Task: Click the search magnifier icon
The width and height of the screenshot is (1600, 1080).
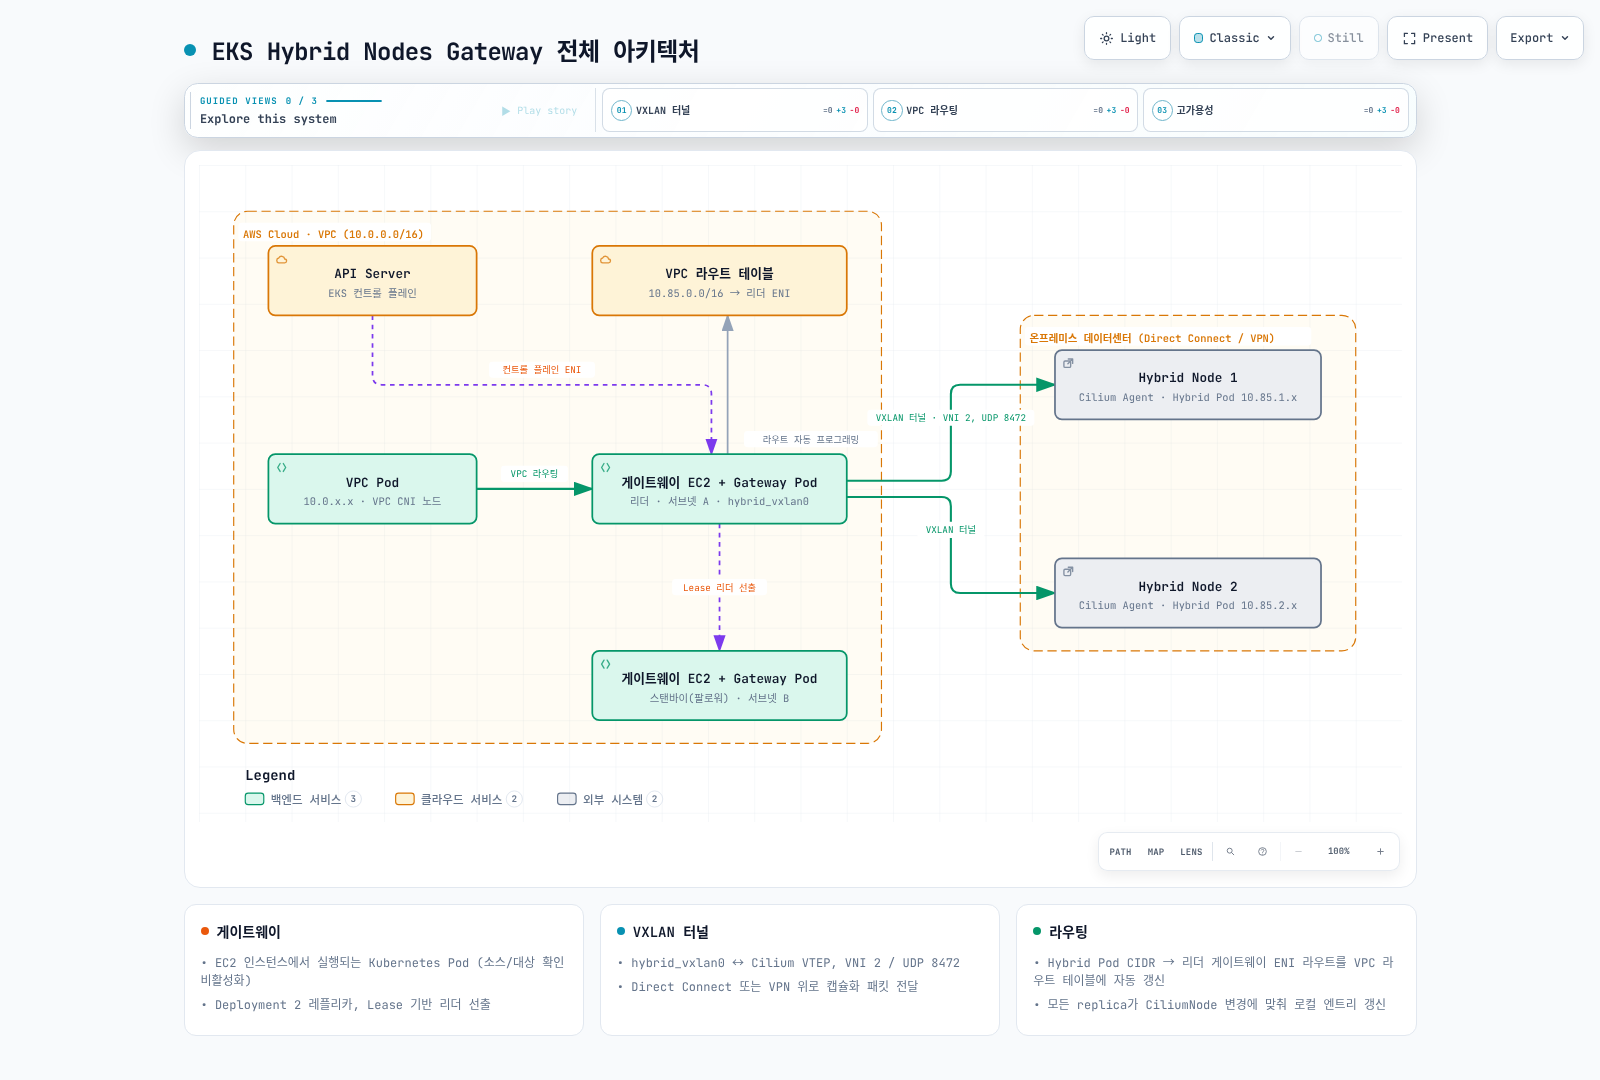Action: [x=1230, y=852]
